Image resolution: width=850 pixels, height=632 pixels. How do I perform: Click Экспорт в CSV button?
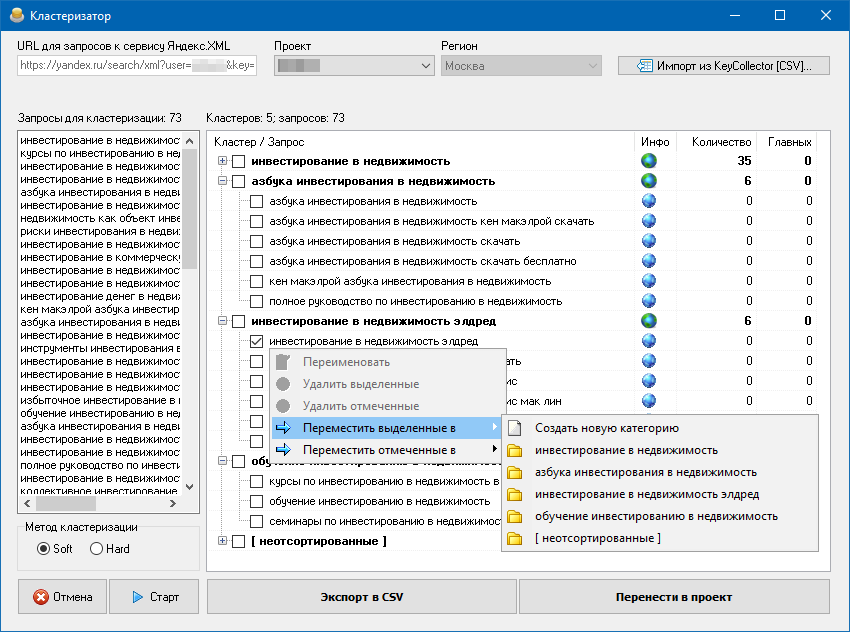(362, 597)
